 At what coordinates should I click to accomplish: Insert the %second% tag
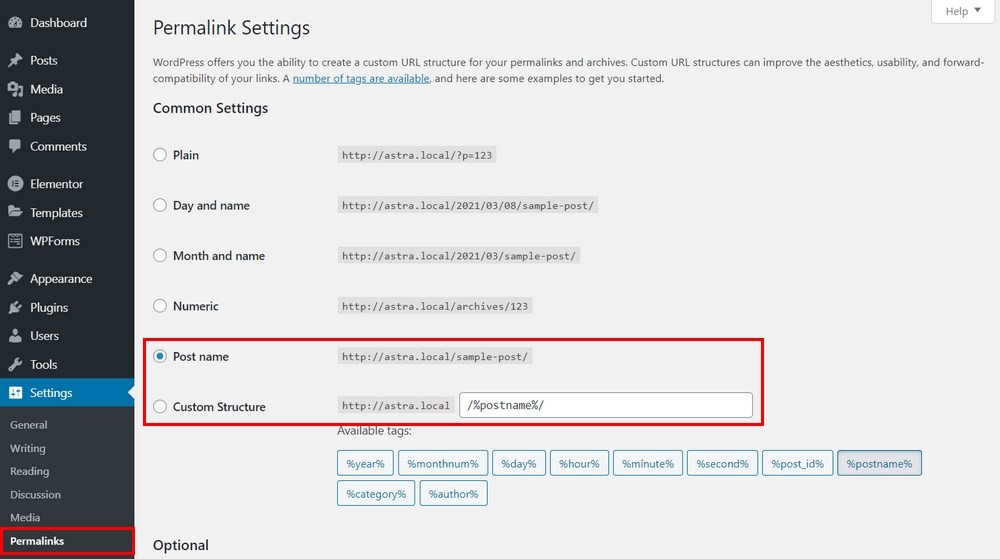pyautogui.click(x=723, y=463)
